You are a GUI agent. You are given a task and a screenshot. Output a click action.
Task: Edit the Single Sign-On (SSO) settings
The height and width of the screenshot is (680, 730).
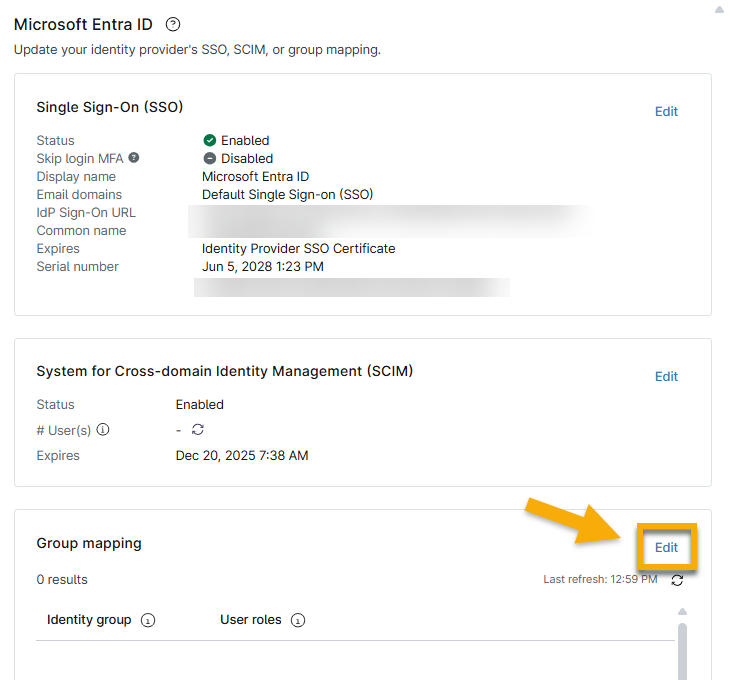coord(666,112)
